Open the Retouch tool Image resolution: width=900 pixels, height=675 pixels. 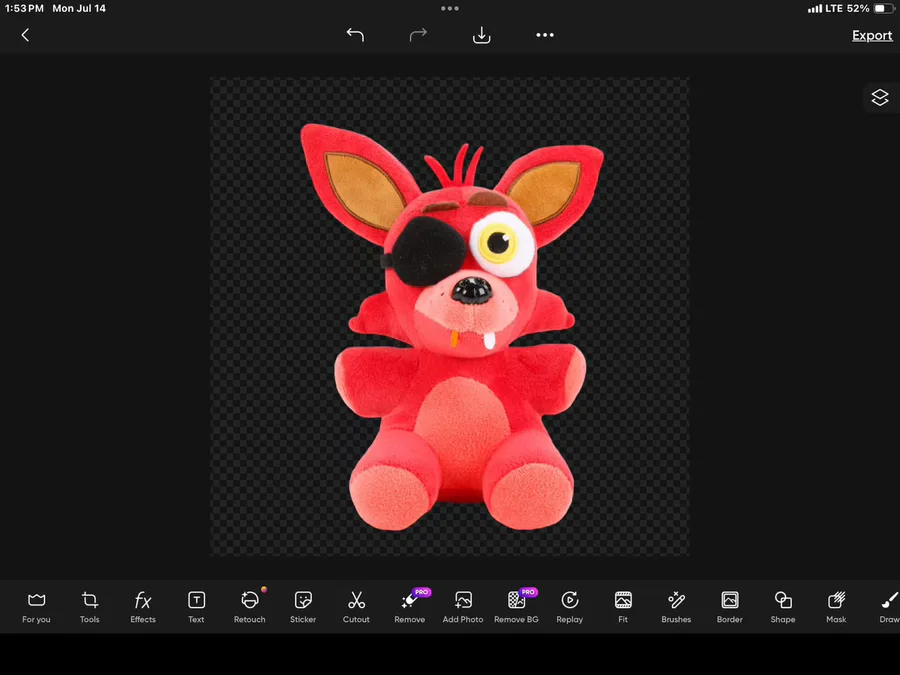tap(250, 607)
